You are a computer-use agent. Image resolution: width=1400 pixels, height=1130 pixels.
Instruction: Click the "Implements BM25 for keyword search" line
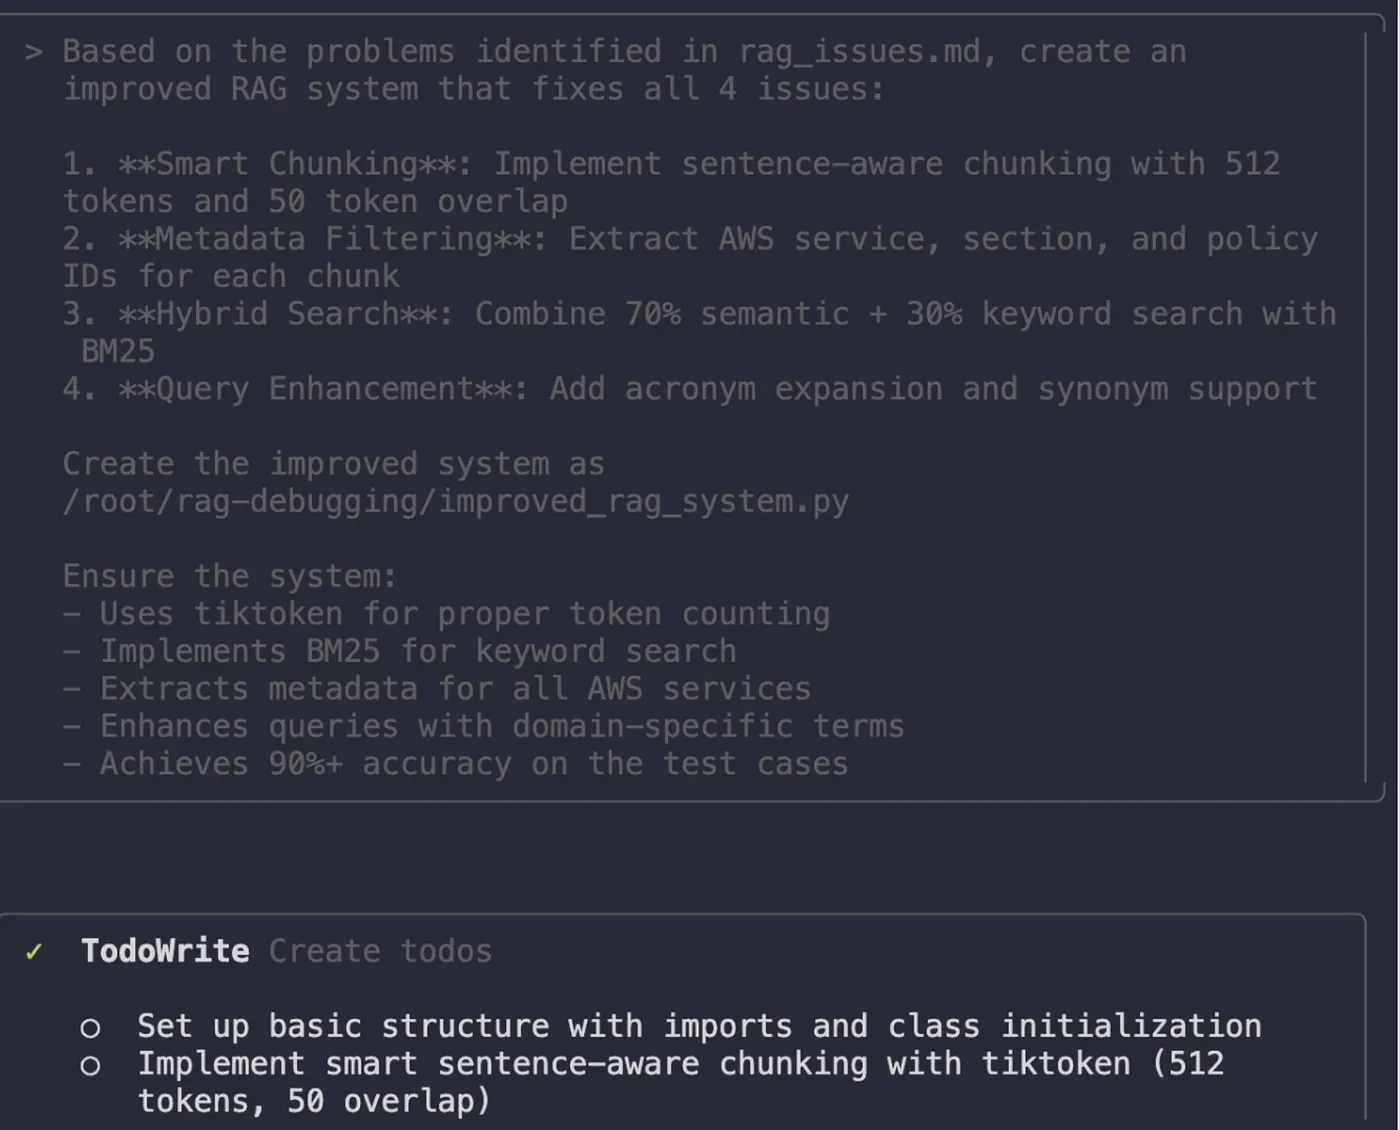point(417,652)
